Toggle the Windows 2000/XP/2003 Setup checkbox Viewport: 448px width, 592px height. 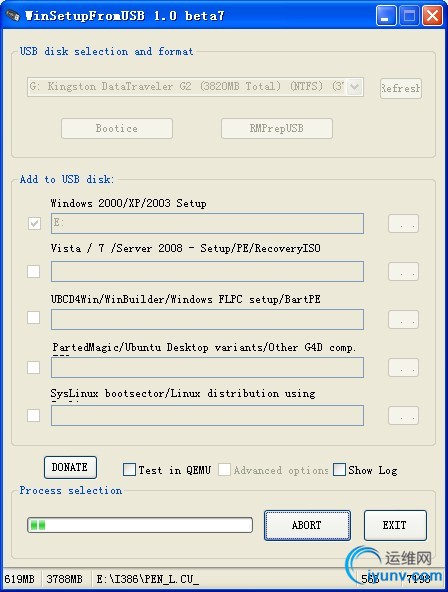pos(34,223)
